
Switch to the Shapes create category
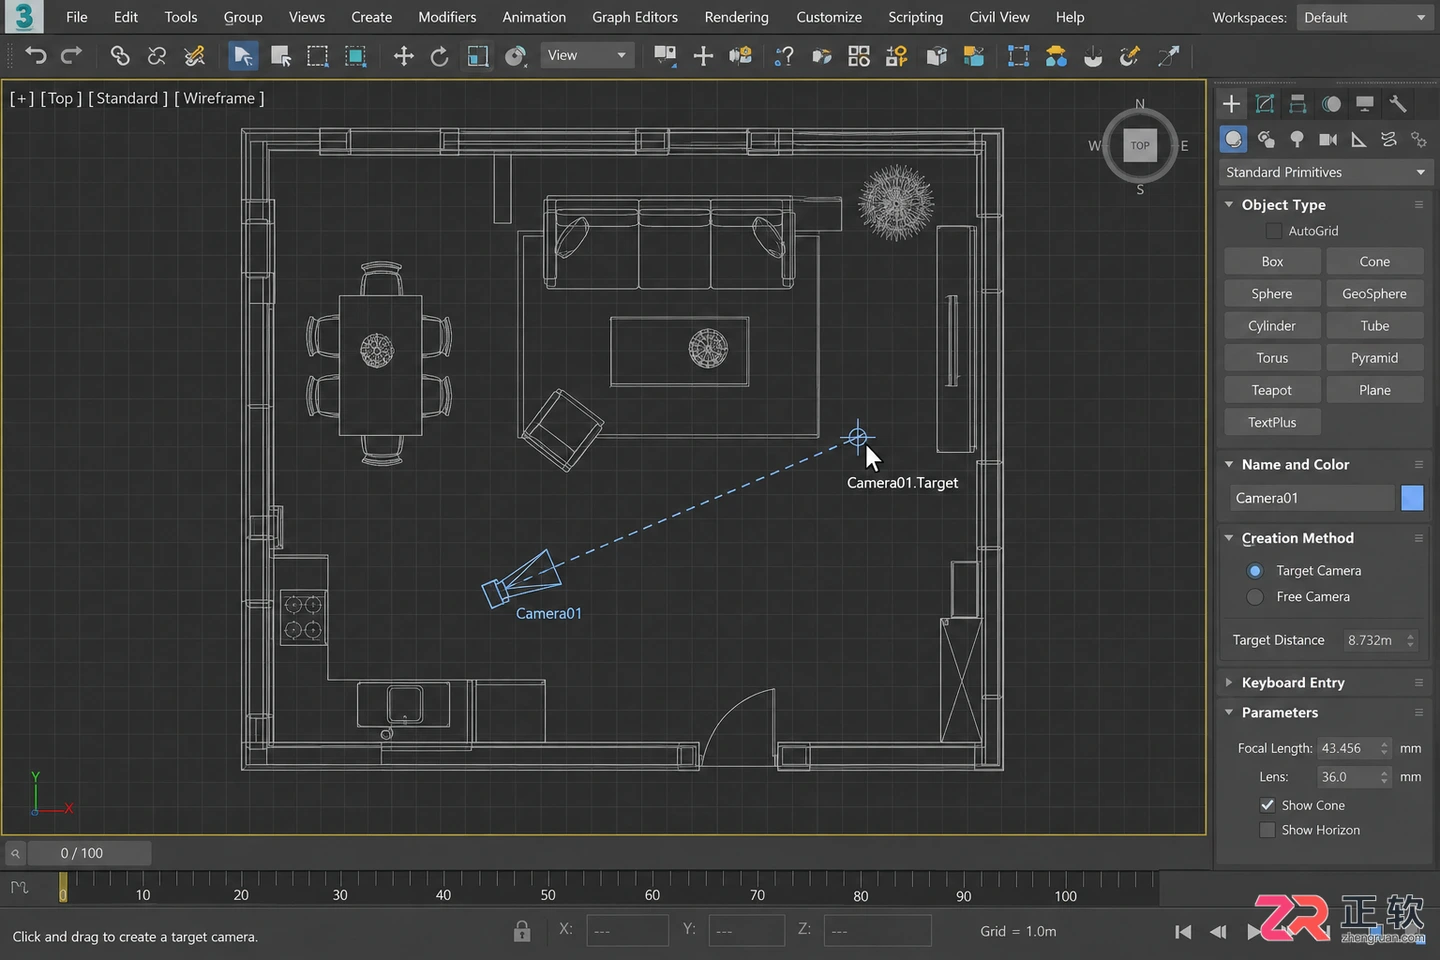click(x=1266, y=139)
